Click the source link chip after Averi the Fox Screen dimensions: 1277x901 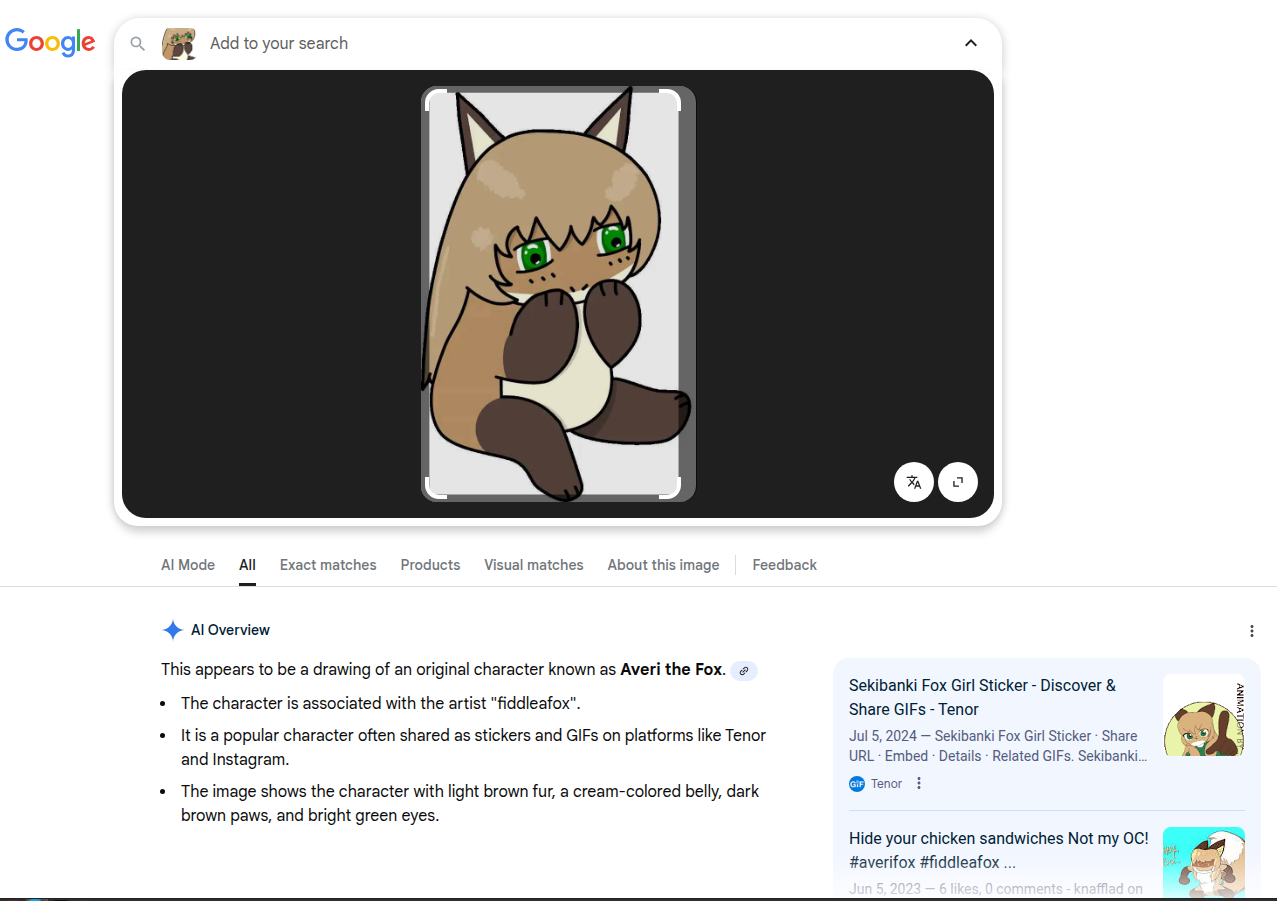pos(744,671)
